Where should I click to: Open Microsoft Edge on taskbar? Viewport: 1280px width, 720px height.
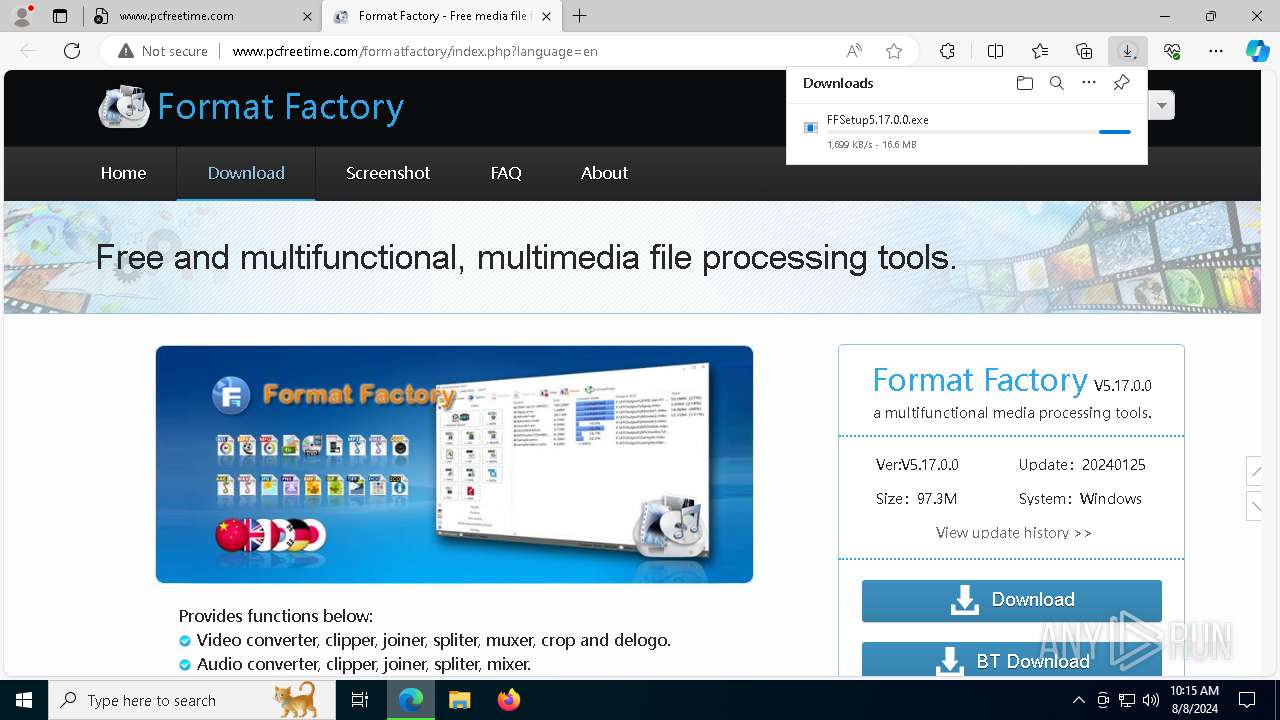[x=411, y=700]
